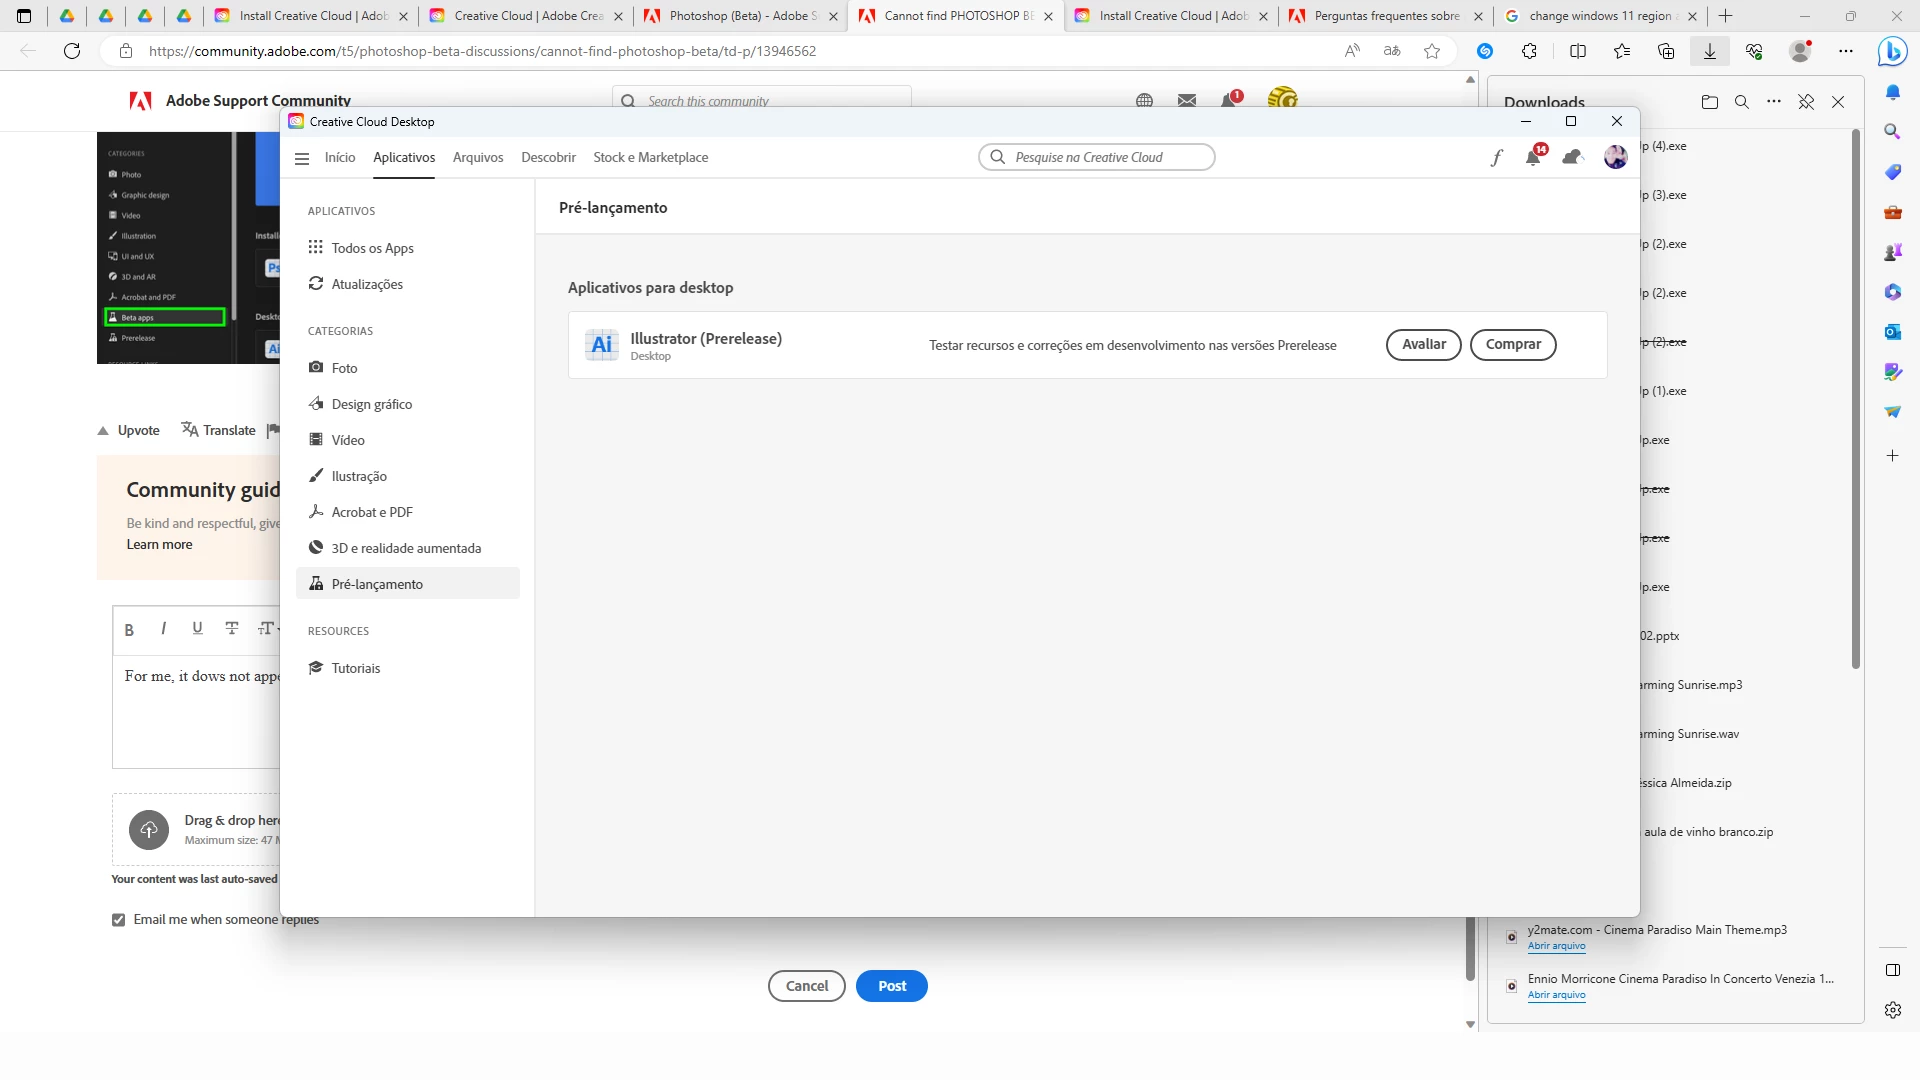The width and height of the screenshot is (1920, 1080).
Task: Expand the text size dropdown in editor
Action: pyautogui.click(x=268, y=628)
